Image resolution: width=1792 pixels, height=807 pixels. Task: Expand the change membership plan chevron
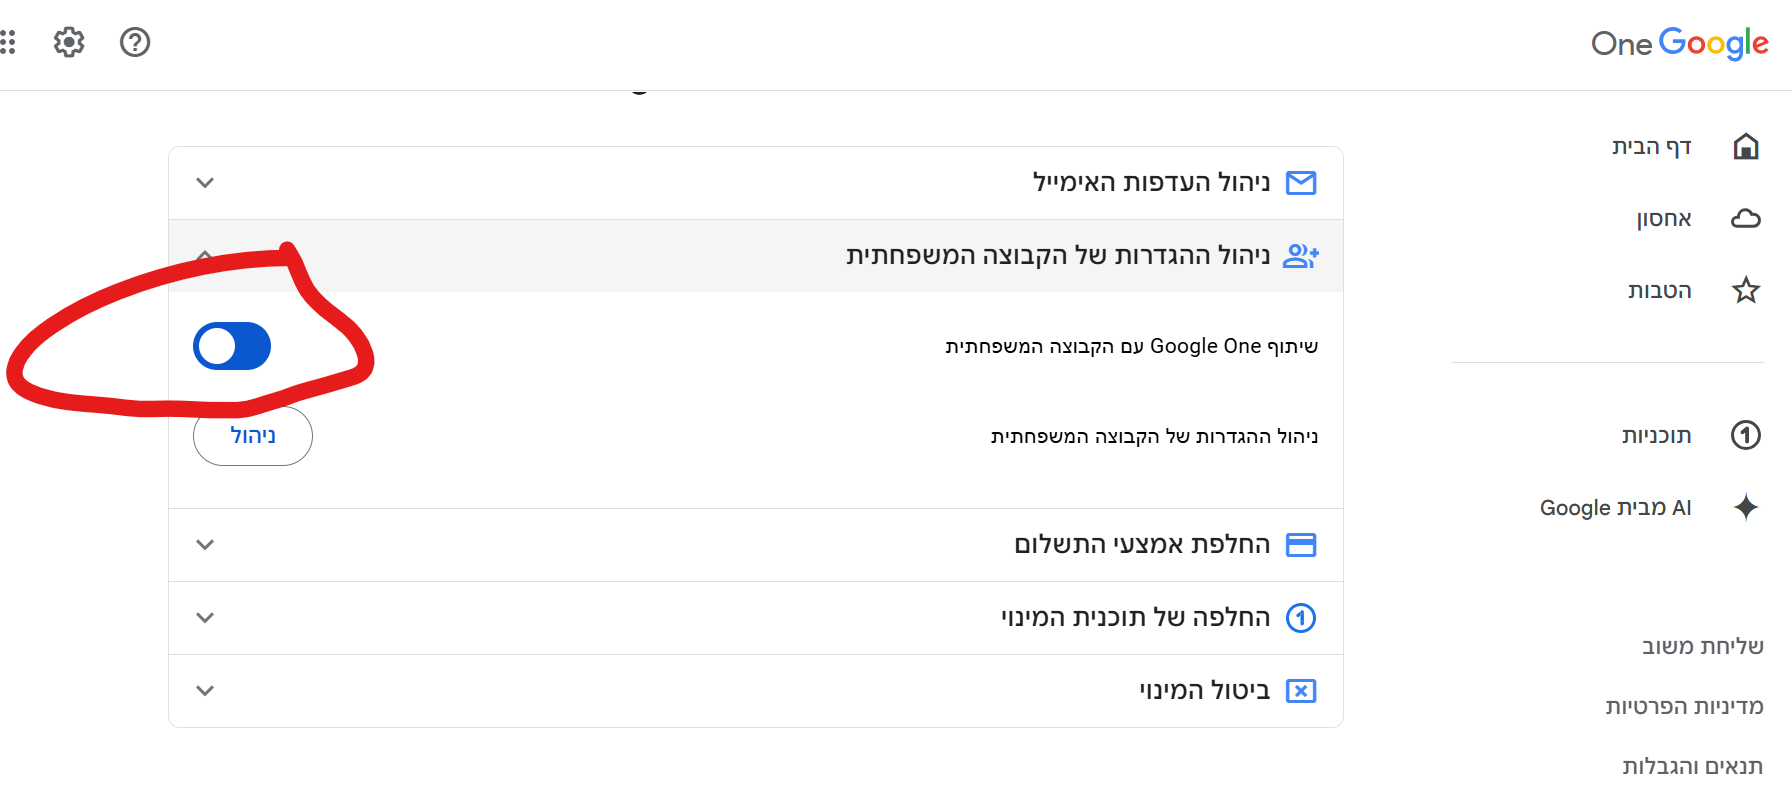click(205, 618)
